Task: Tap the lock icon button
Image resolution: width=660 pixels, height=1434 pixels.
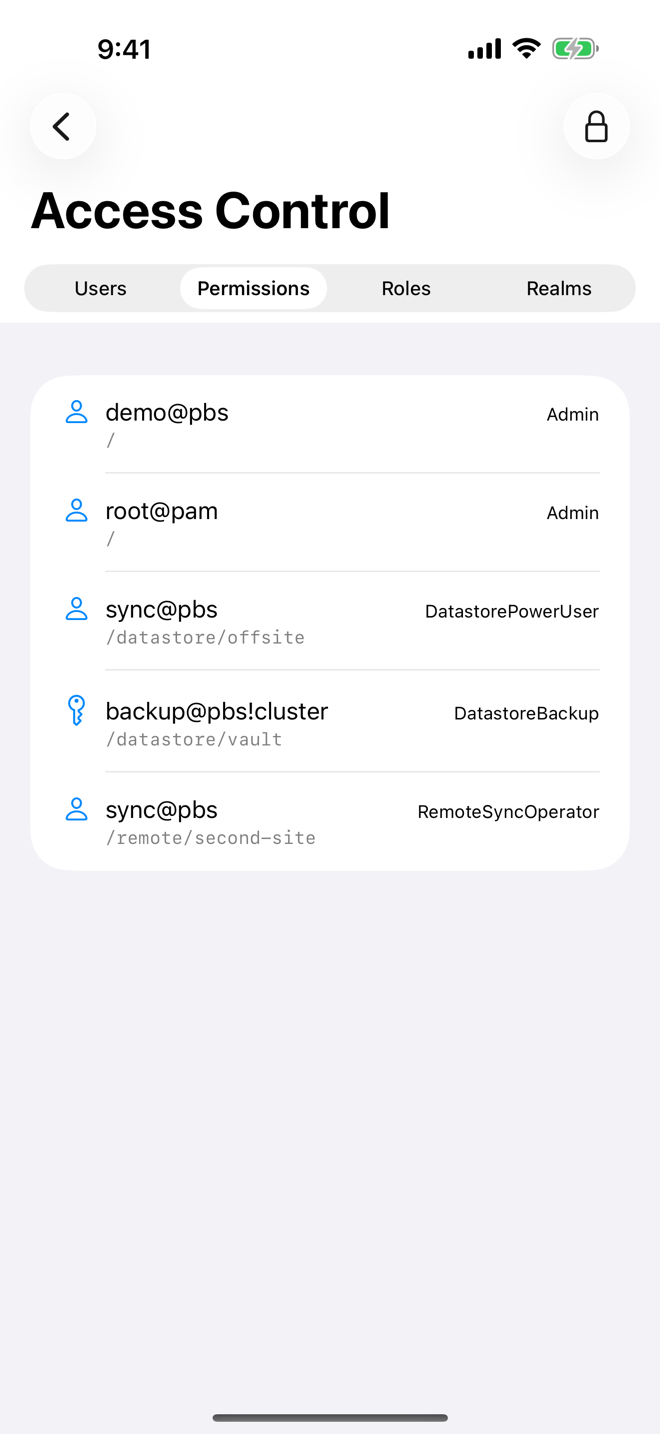Action: click(x=596, y=126)
